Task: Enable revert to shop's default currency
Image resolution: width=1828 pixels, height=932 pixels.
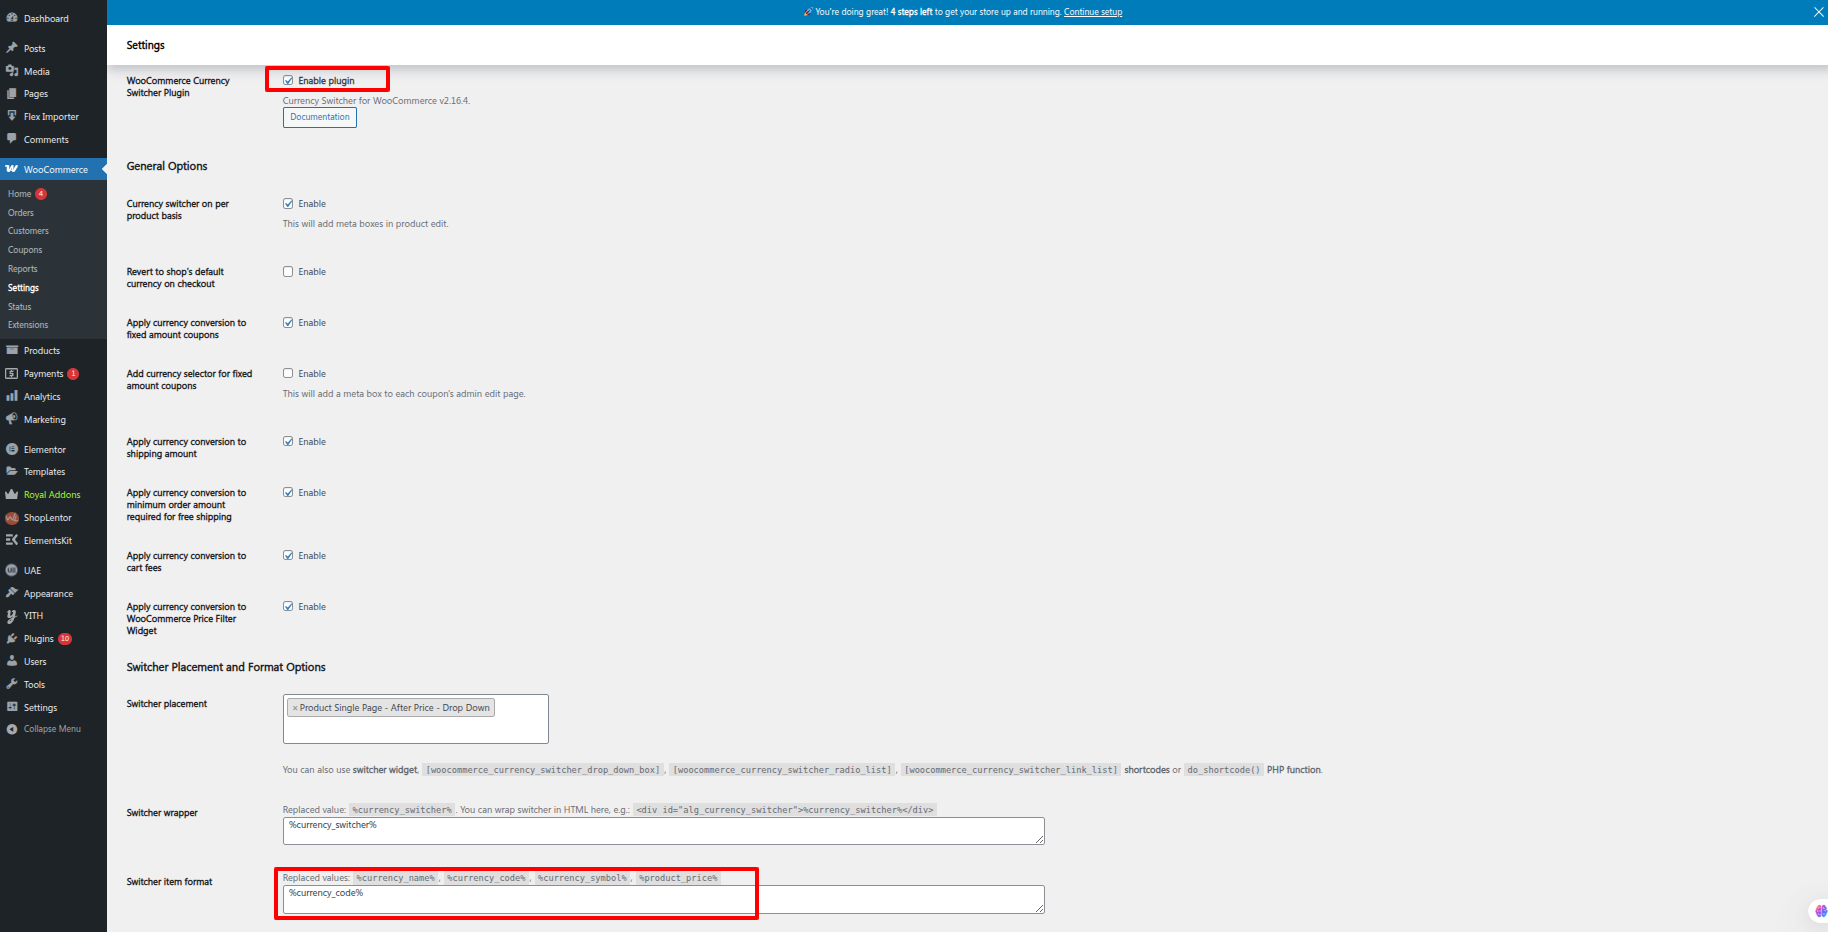Action: [x=288, y=272]
